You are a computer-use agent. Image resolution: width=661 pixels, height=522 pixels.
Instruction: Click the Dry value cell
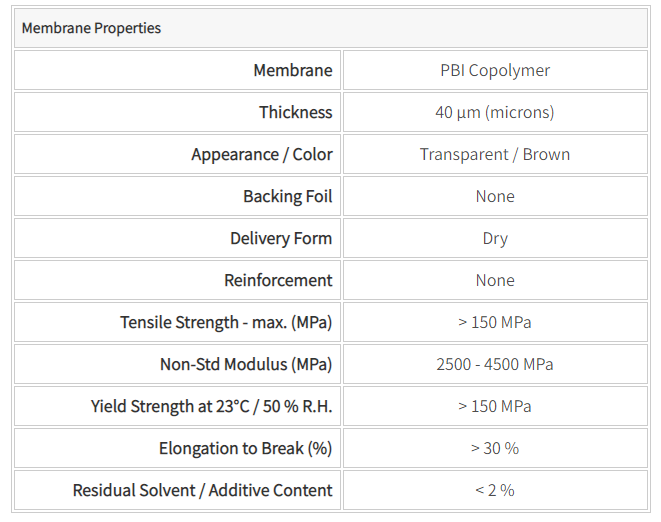click(x=494, y=238)
